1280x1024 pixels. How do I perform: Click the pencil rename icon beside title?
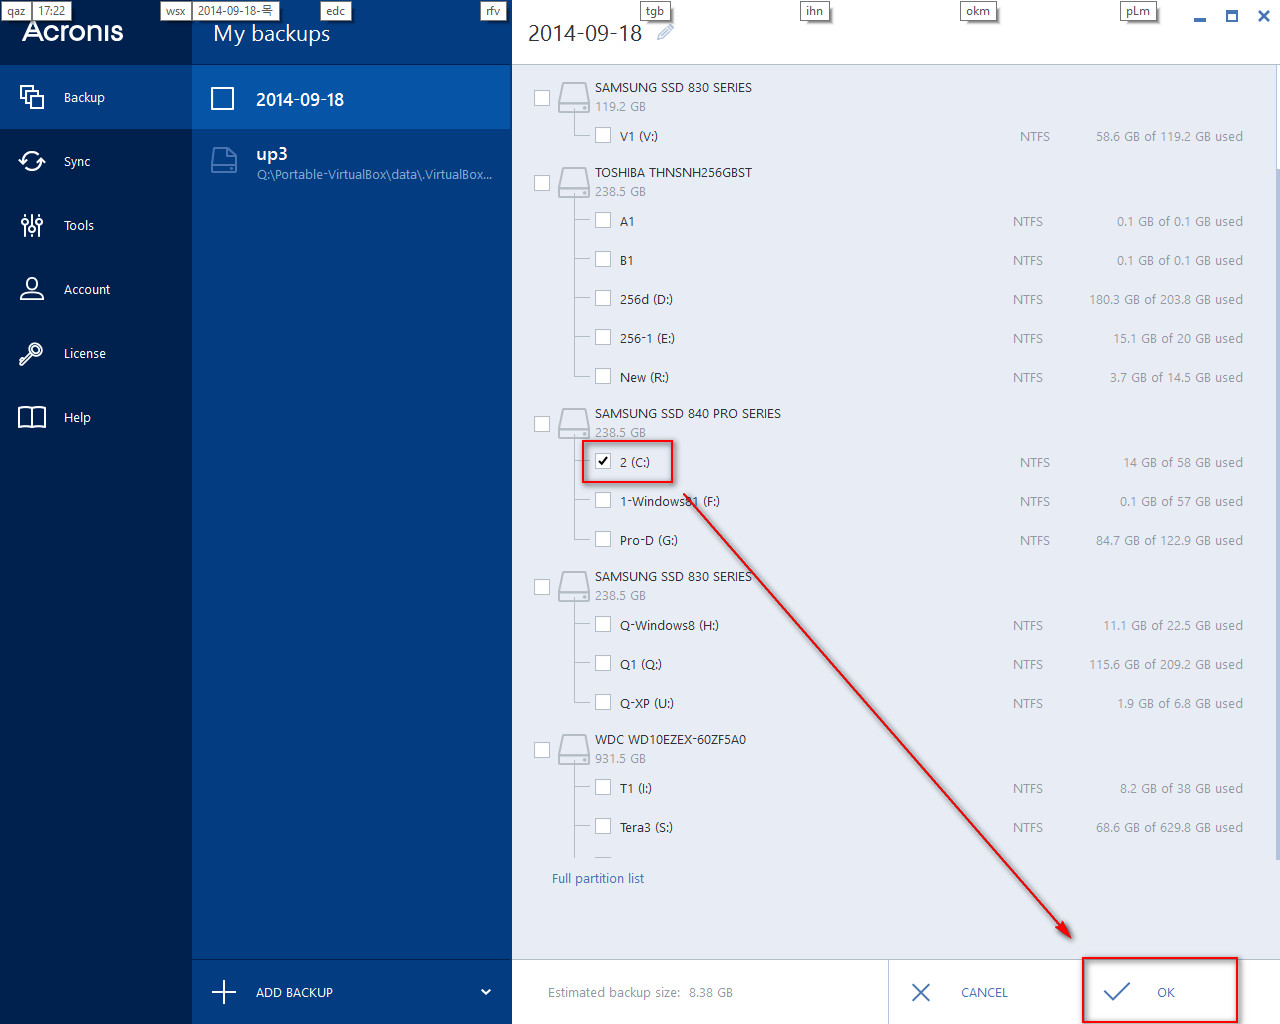point(665,32)
